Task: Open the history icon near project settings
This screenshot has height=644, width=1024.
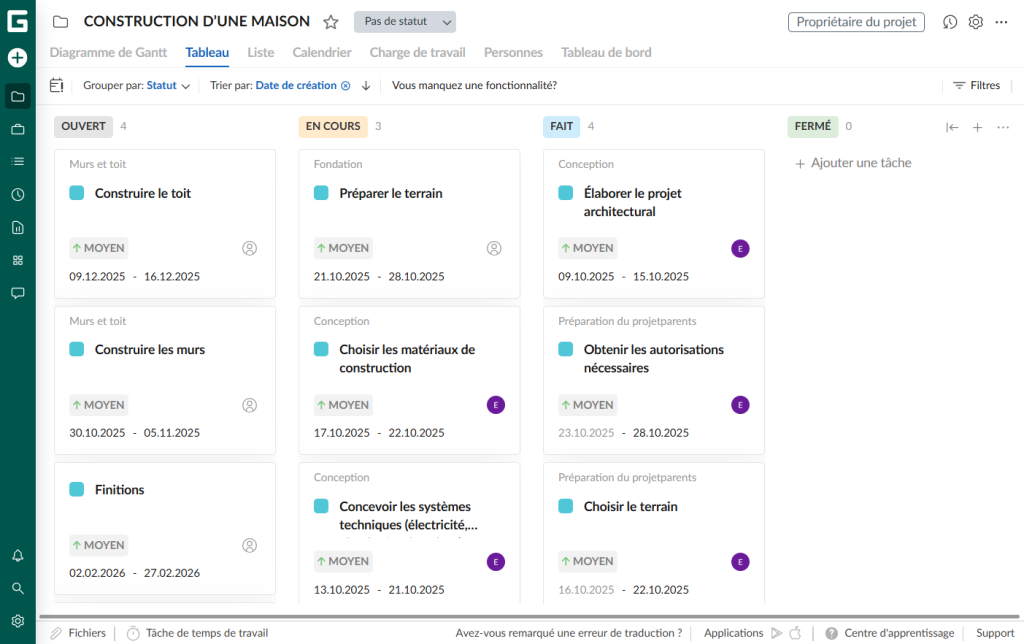Action: point(949,21)
